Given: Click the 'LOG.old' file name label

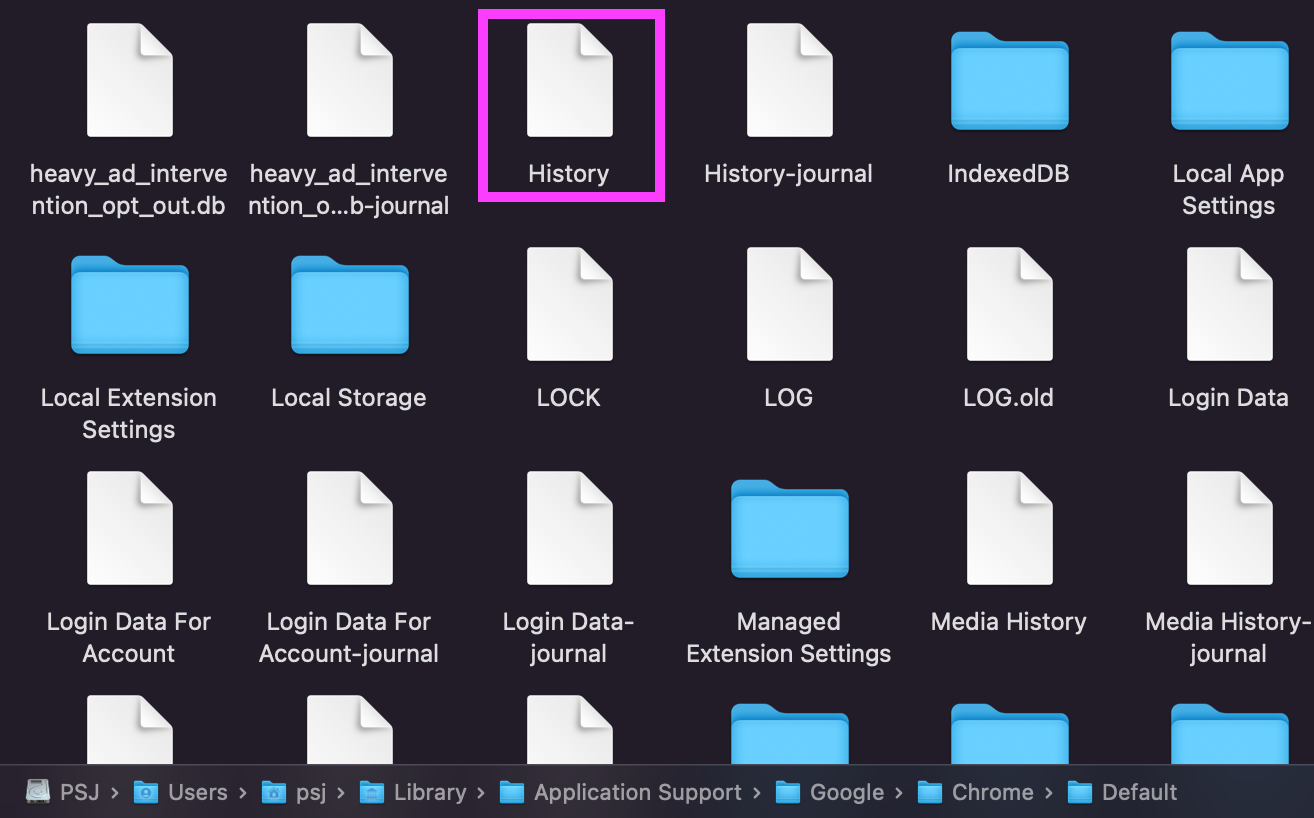Looking at the screenshot, I should (x=1009, y=398).
